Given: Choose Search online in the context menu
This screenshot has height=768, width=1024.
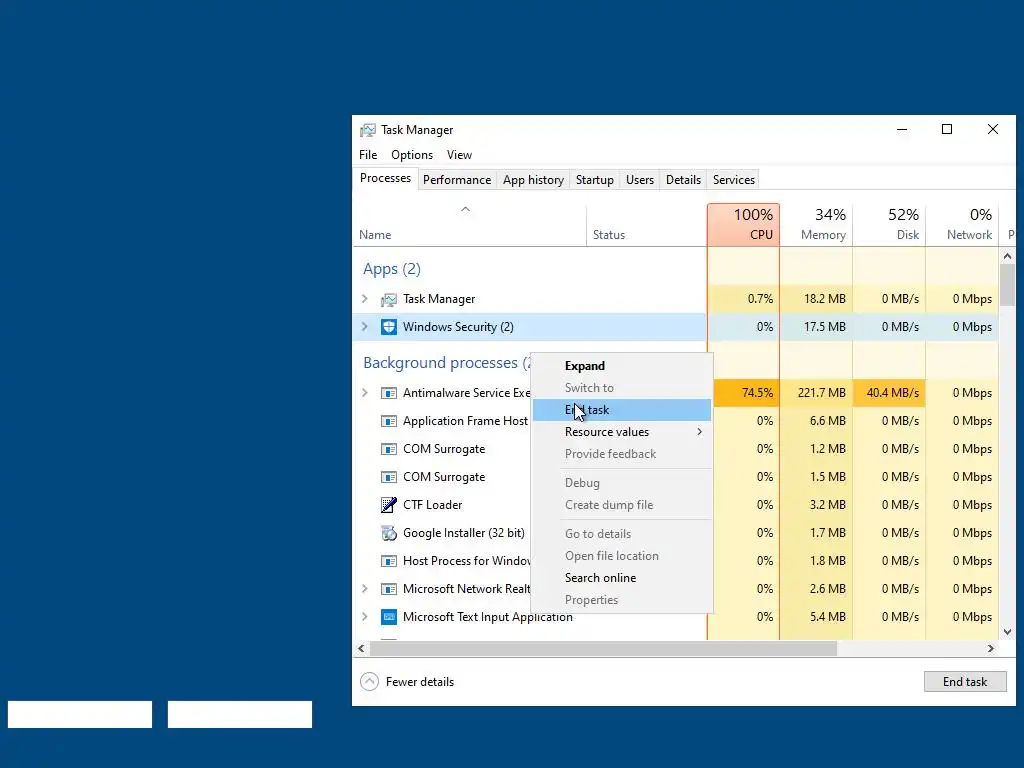Looking at the screenshot, I should coord(622,578).
